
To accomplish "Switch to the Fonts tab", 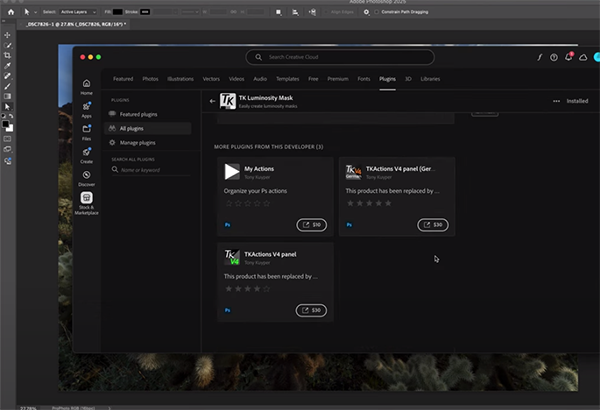I will 364,79.
